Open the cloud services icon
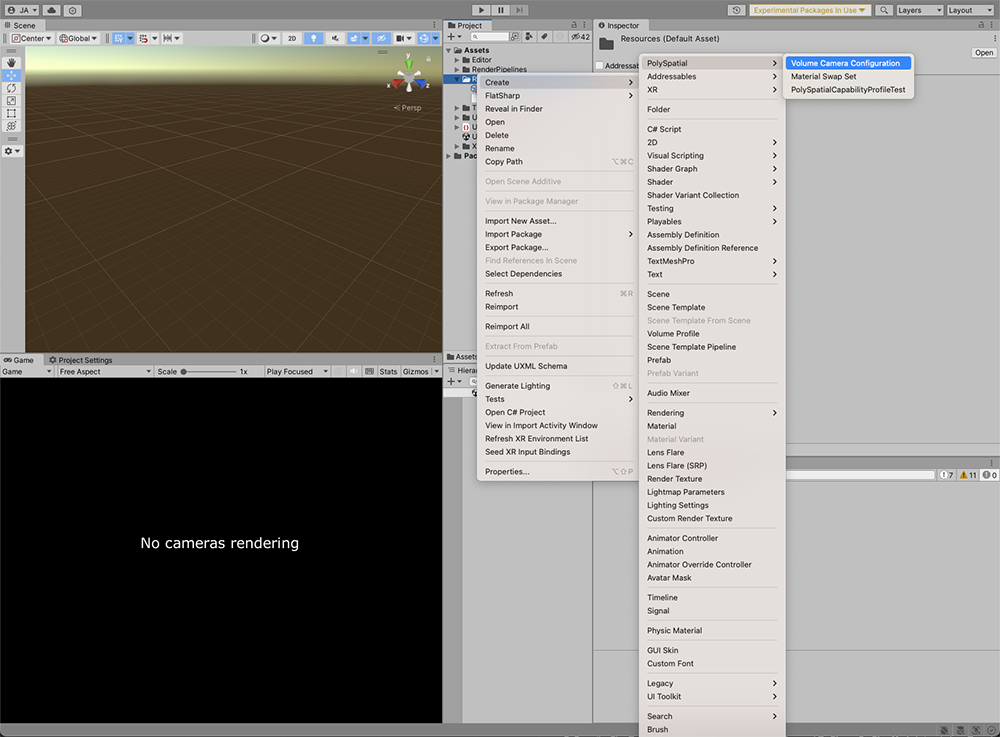This screenshot has width=1000, height=737. [50, 10]
